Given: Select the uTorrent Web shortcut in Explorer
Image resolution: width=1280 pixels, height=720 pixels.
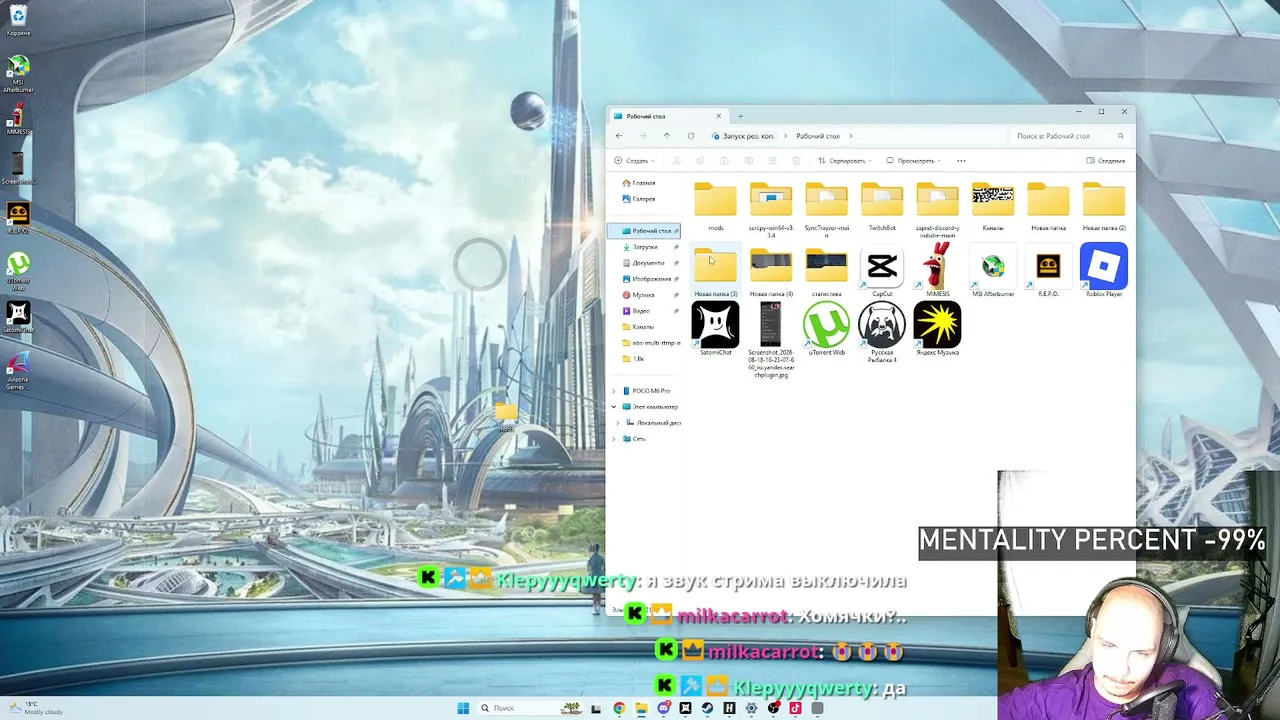Looking at the screenshot, I should (x=826, y=329).
